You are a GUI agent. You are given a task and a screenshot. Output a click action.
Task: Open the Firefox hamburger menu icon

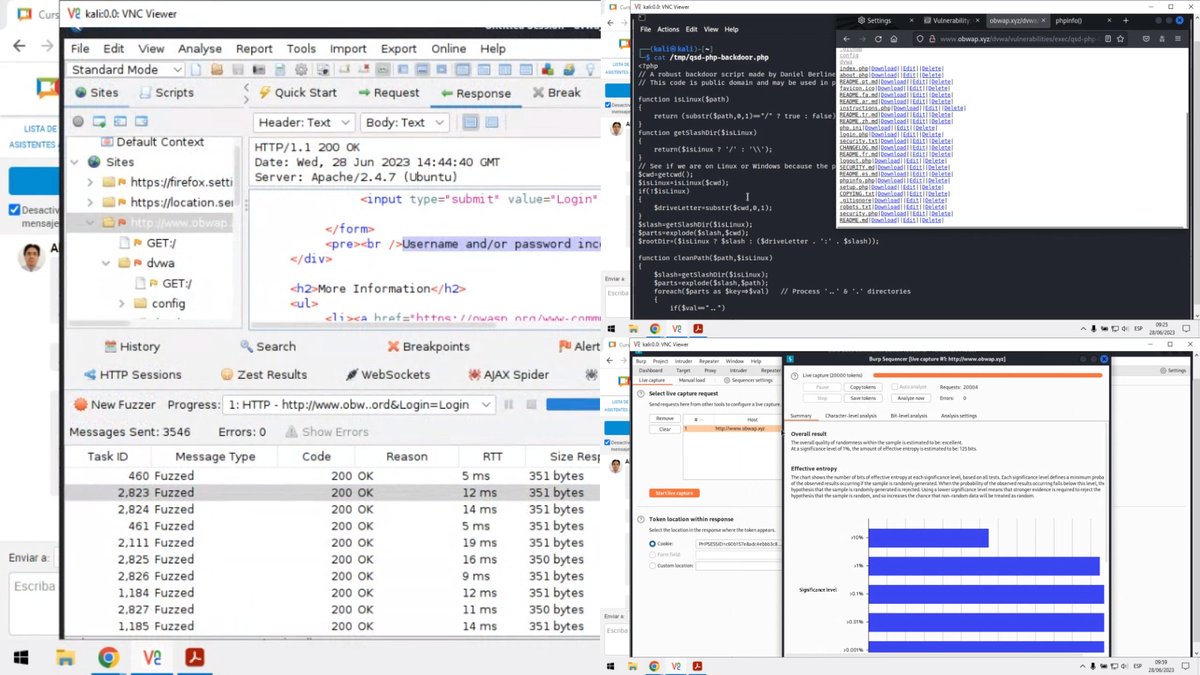1178,39
